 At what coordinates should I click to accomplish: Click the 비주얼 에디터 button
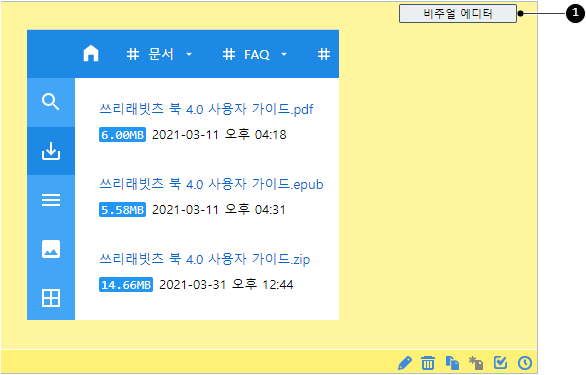[x=458, y=14]
